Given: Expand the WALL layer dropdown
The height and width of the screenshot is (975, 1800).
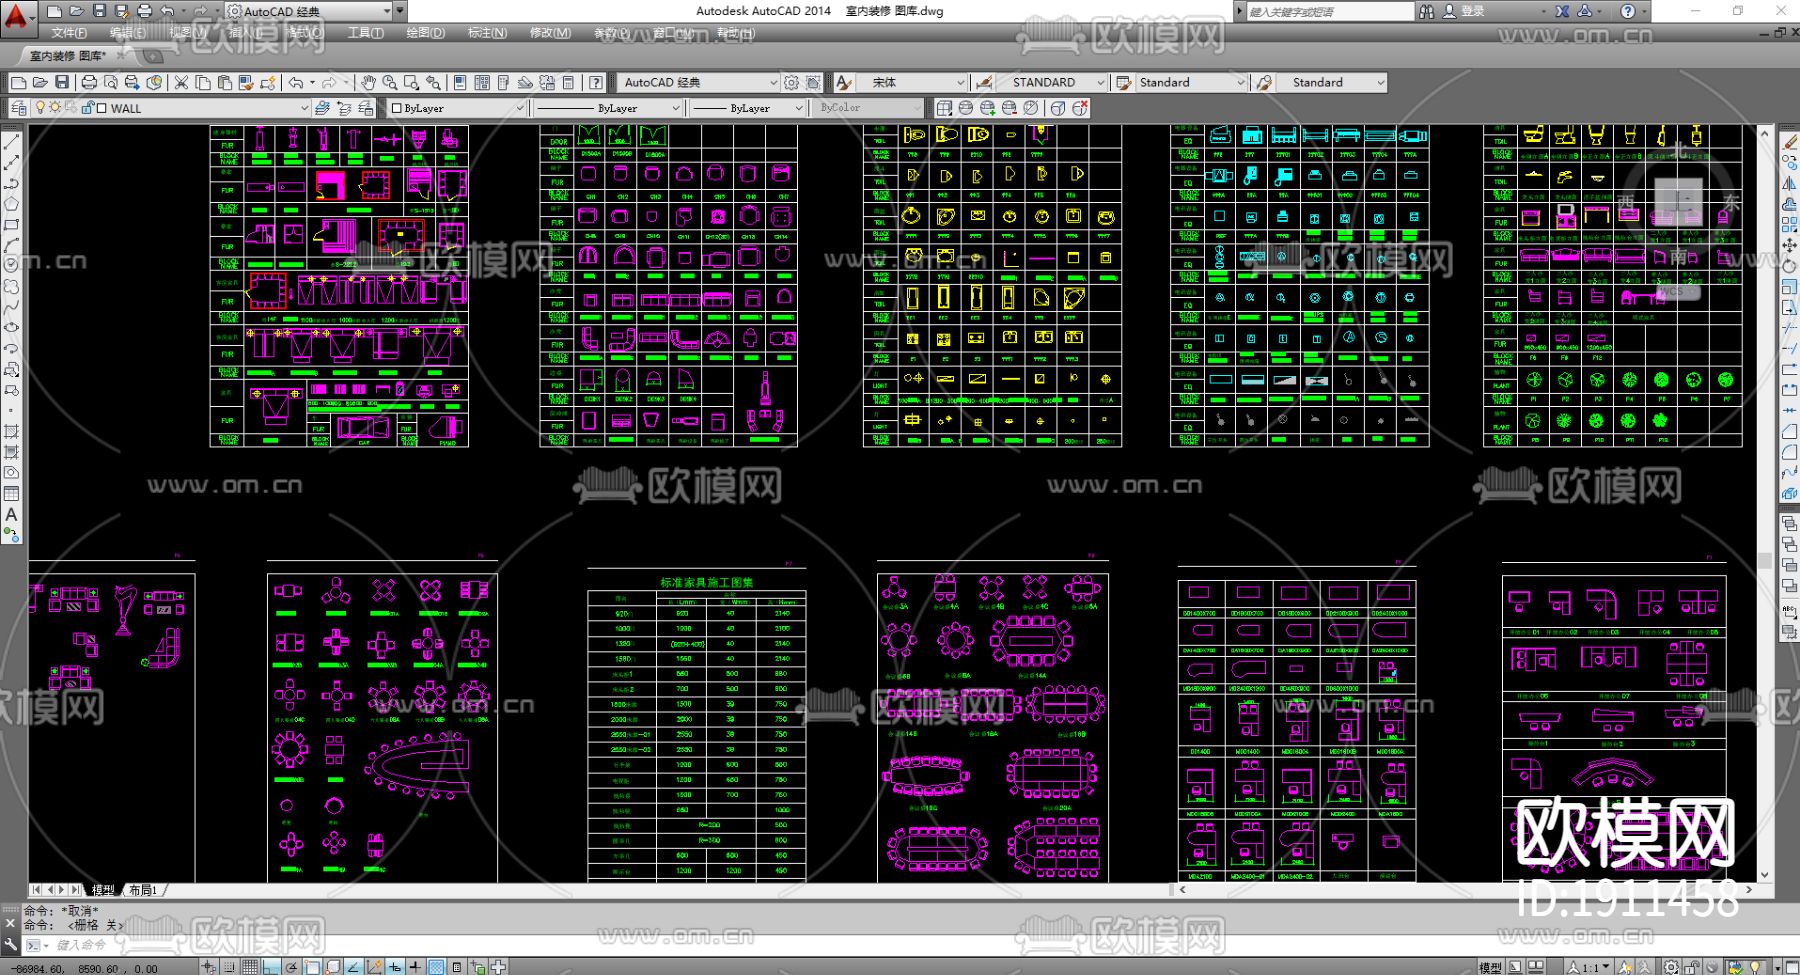Looking at the screenshot, I should [304, 108].
